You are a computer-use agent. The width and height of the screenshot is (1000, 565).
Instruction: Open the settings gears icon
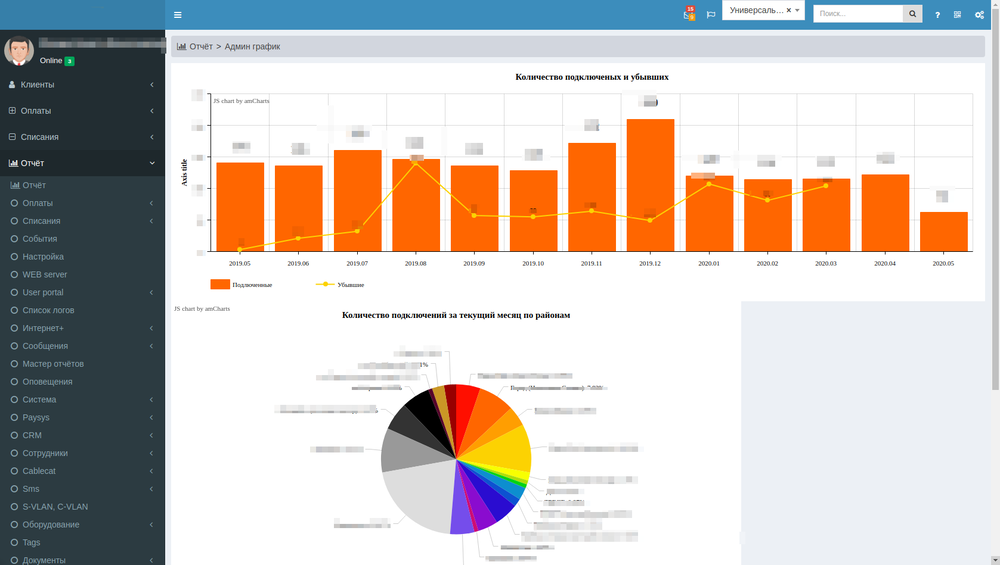[x=979, y=15]
